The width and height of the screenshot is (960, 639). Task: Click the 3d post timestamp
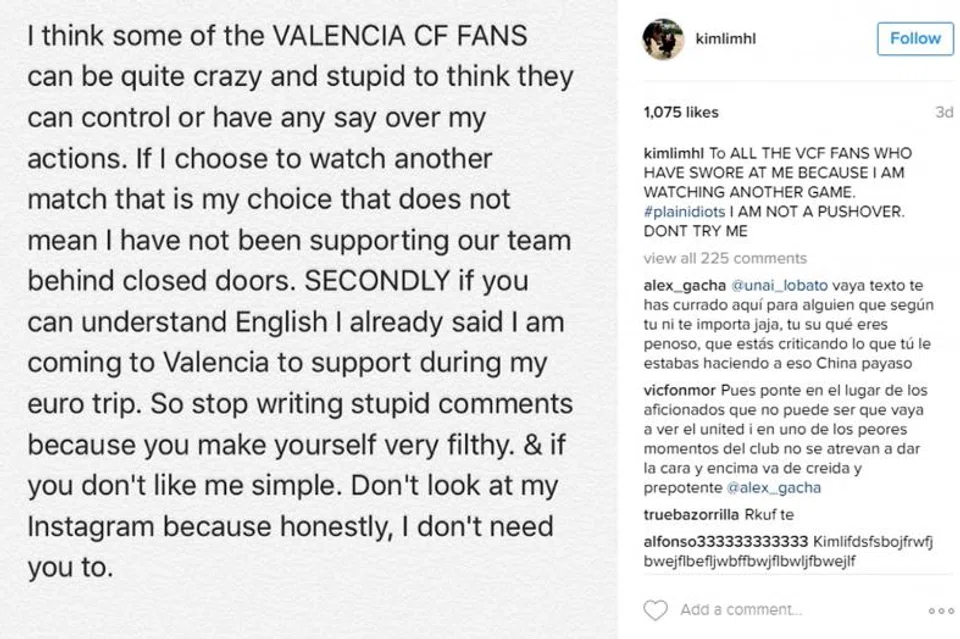pyautogui.click(x=943, y=112)
